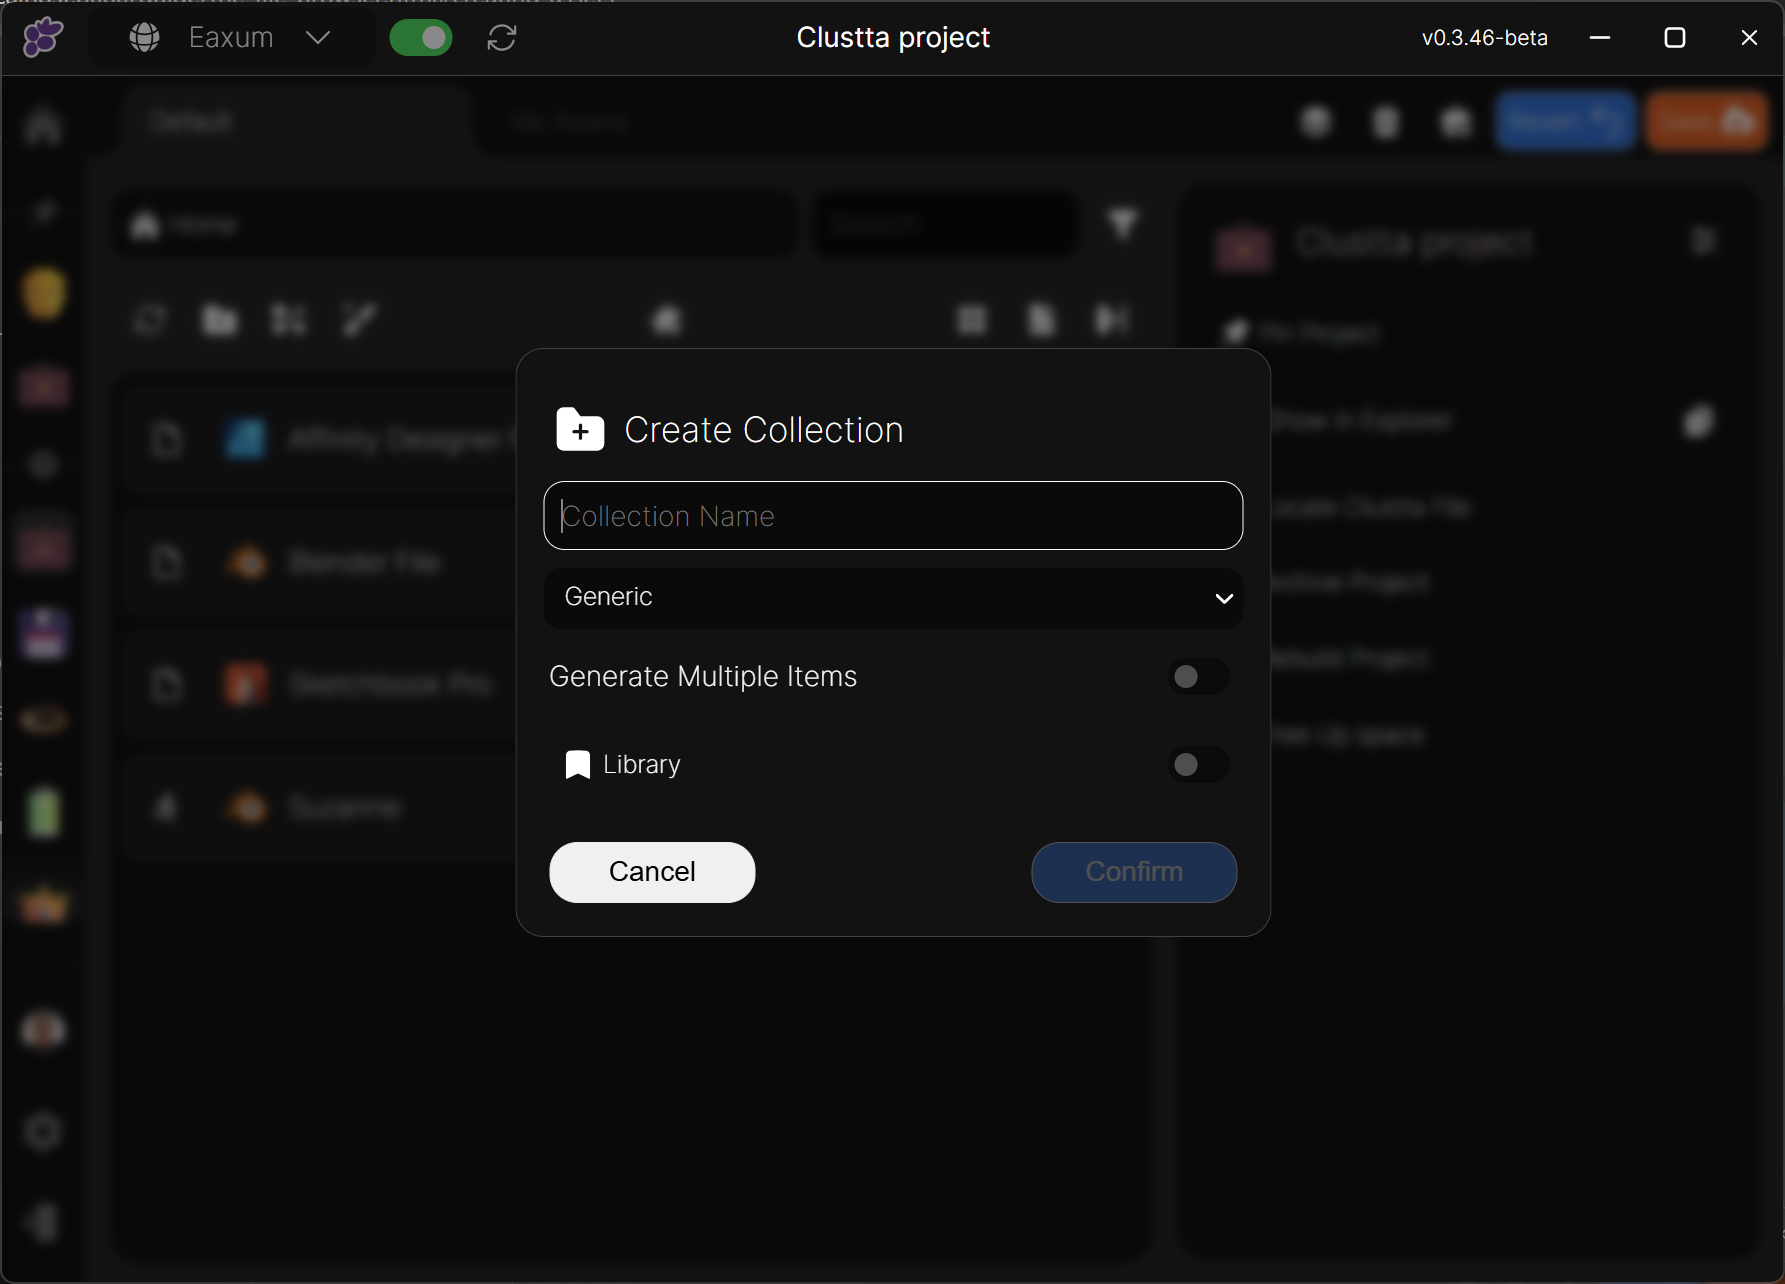
Task: Click the Cancel button
Action: tap(652, 872)
